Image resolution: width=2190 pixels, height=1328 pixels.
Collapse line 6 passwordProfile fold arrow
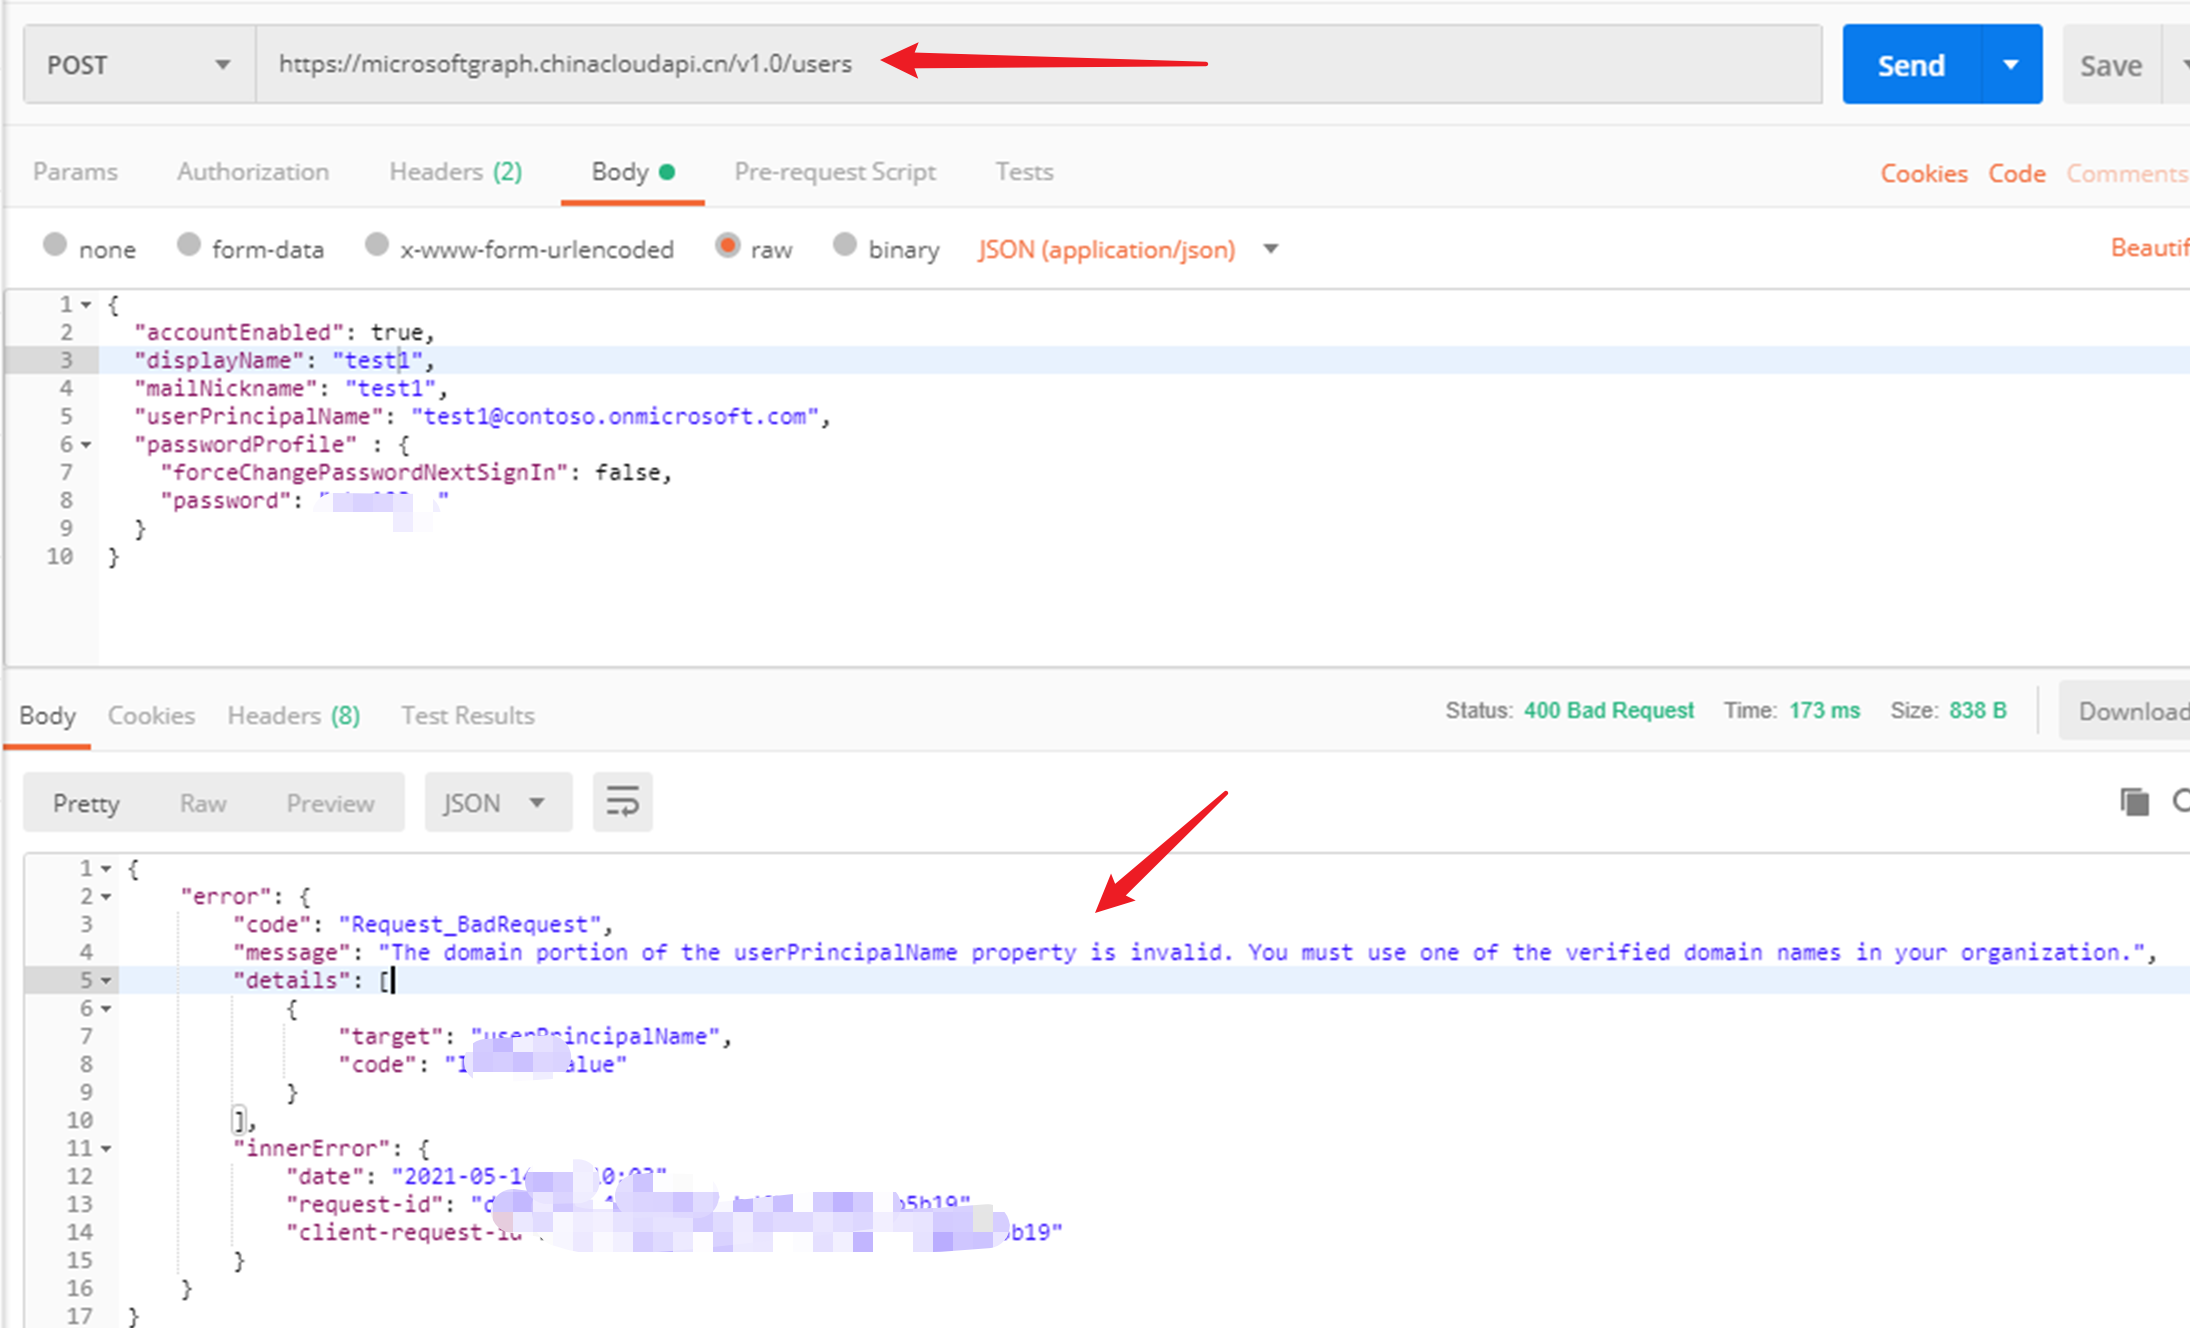(87, 445)
